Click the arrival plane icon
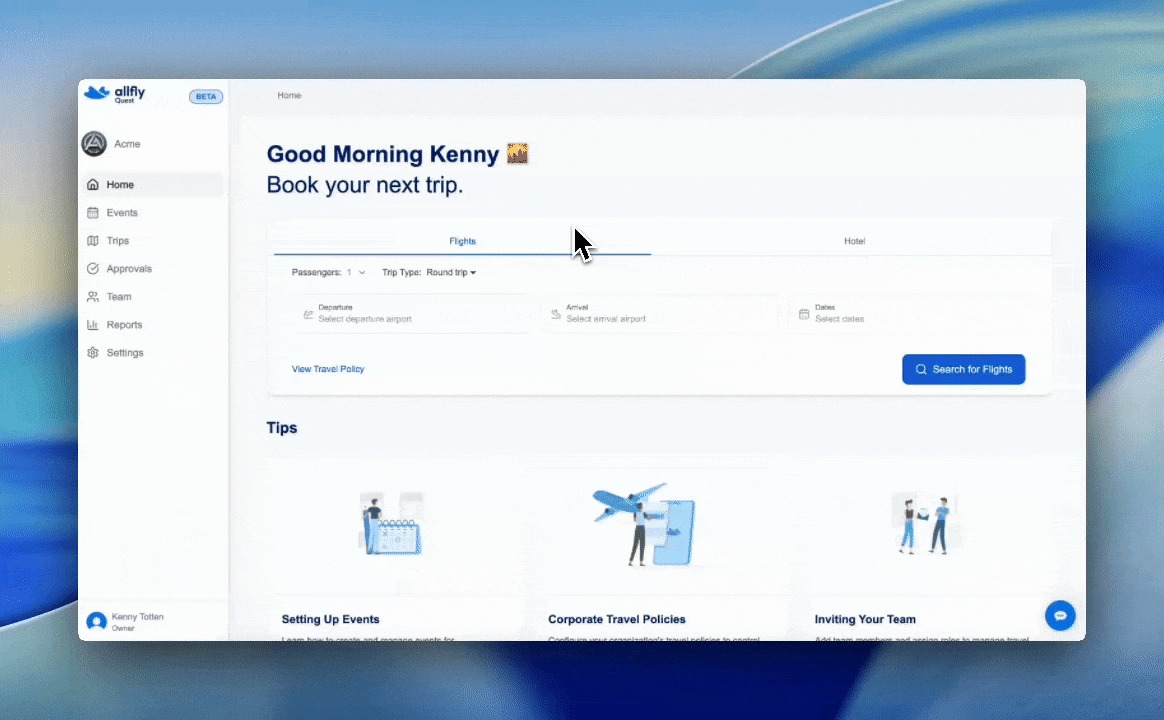 coord(556,315)
